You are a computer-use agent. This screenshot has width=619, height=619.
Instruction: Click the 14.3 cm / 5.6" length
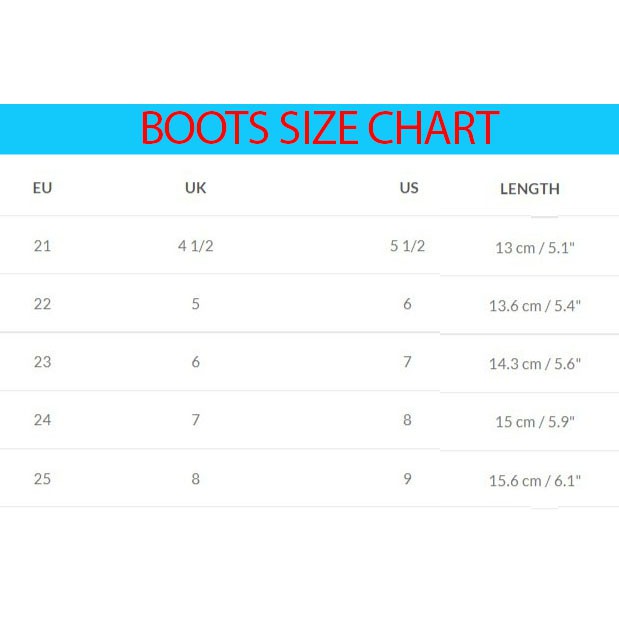coord(534,364)
